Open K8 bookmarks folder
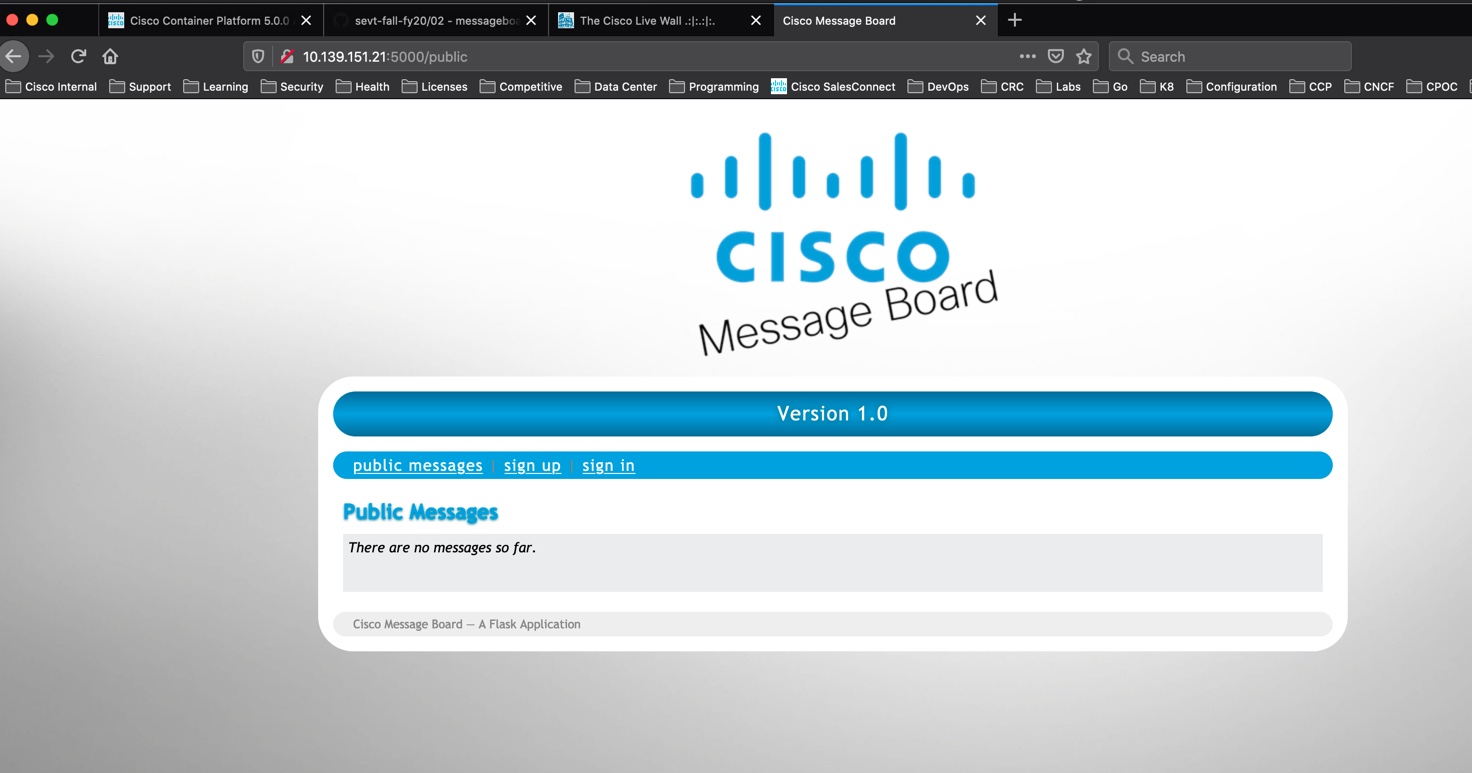 pos(1156,87)
